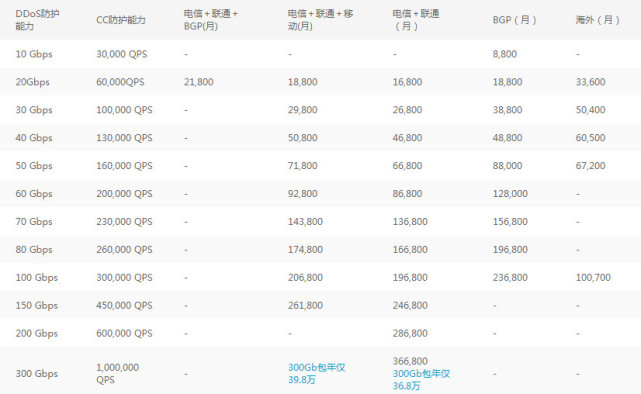The image size is (641, 394).
Task: Click the 29,800 price cell
Action: coord(303,110)
